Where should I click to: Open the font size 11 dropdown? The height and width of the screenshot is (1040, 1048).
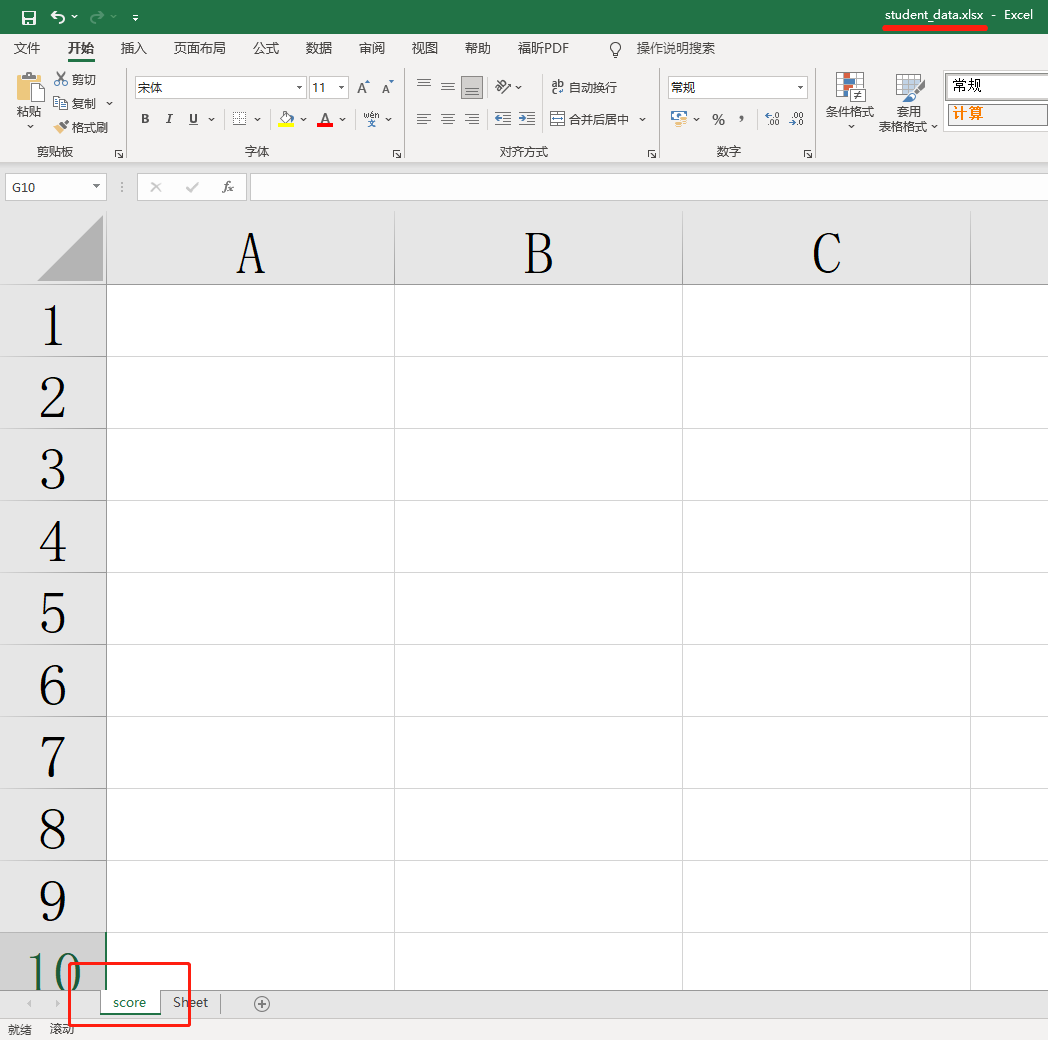[x=342, y=88]
